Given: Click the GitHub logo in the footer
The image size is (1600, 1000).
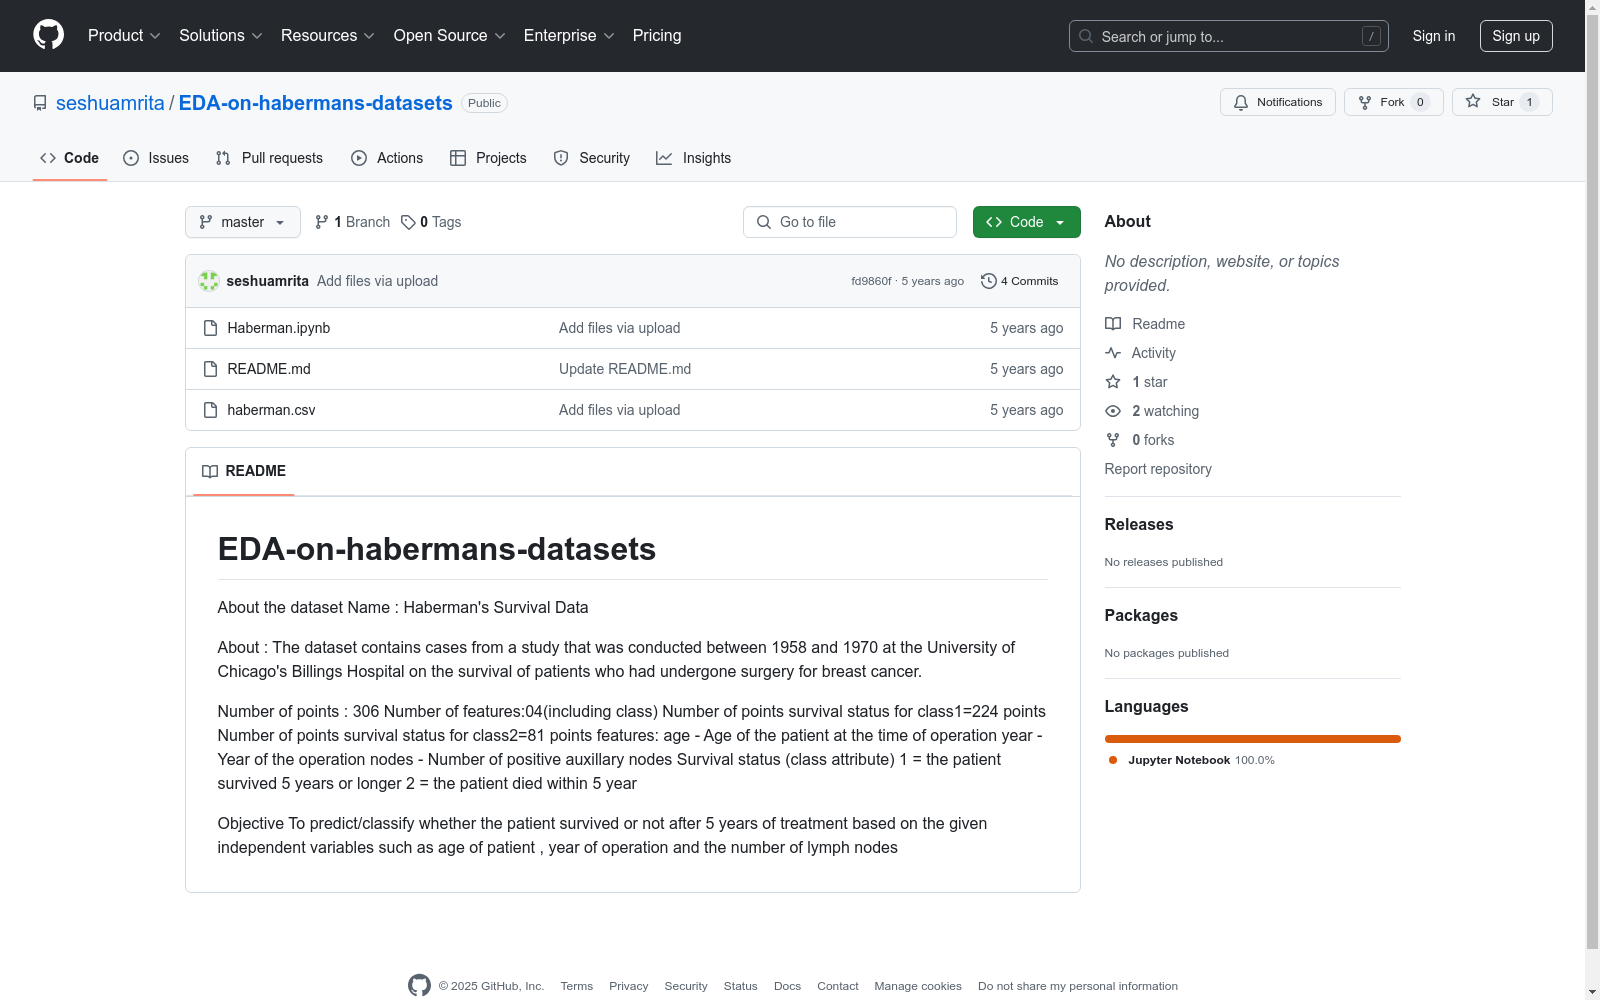Looking at the screenshot, I should tap(419, 985).
